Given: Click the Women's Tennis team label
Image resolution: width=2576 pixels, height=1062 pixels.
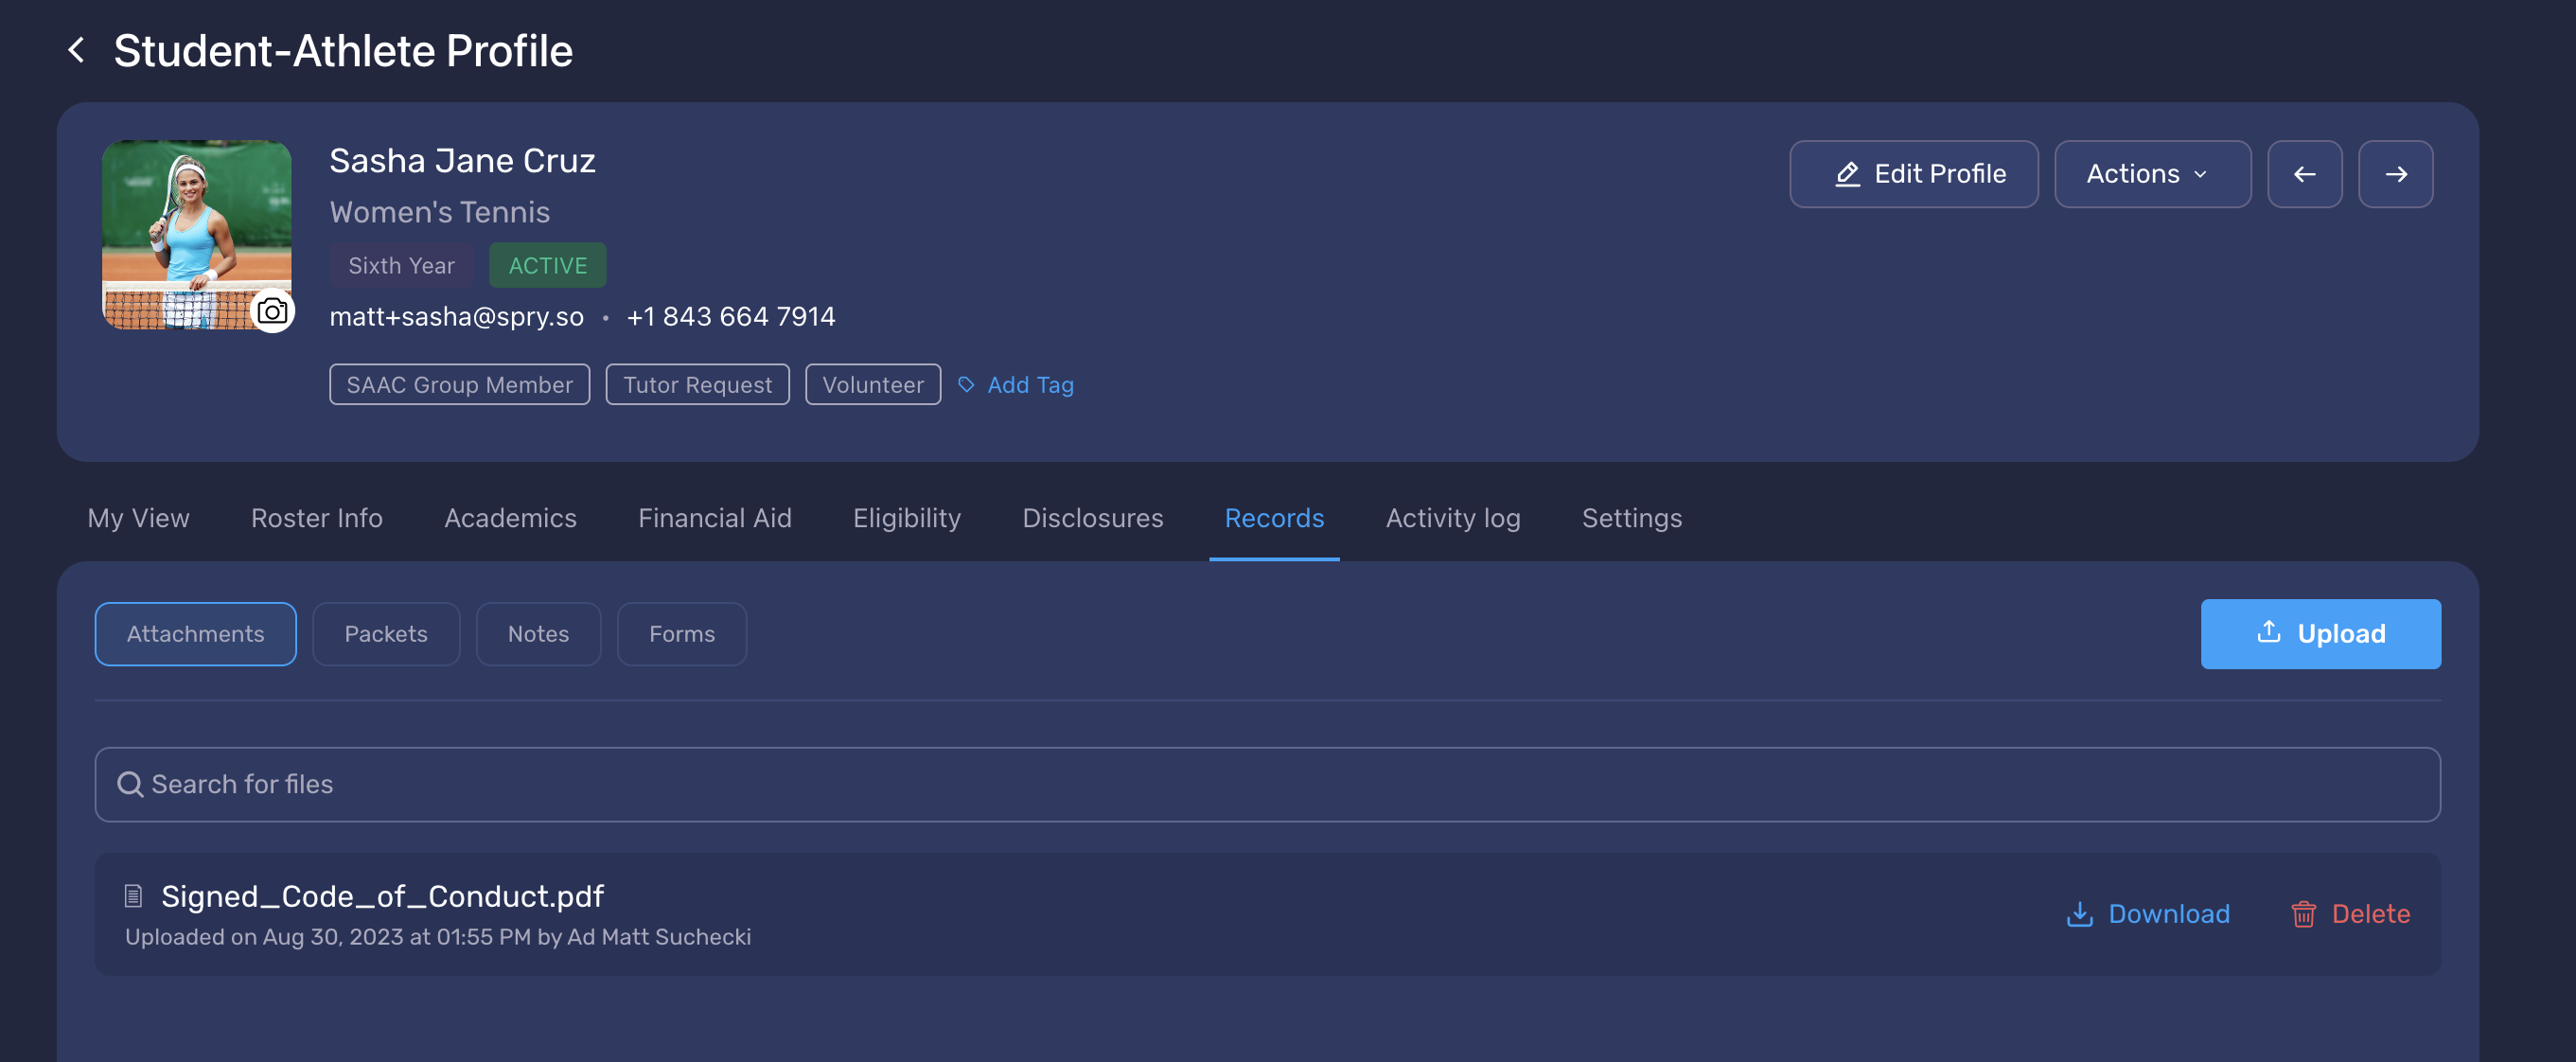Looking at the screenshot, I should pyautogui.click(x=440, y=212).
